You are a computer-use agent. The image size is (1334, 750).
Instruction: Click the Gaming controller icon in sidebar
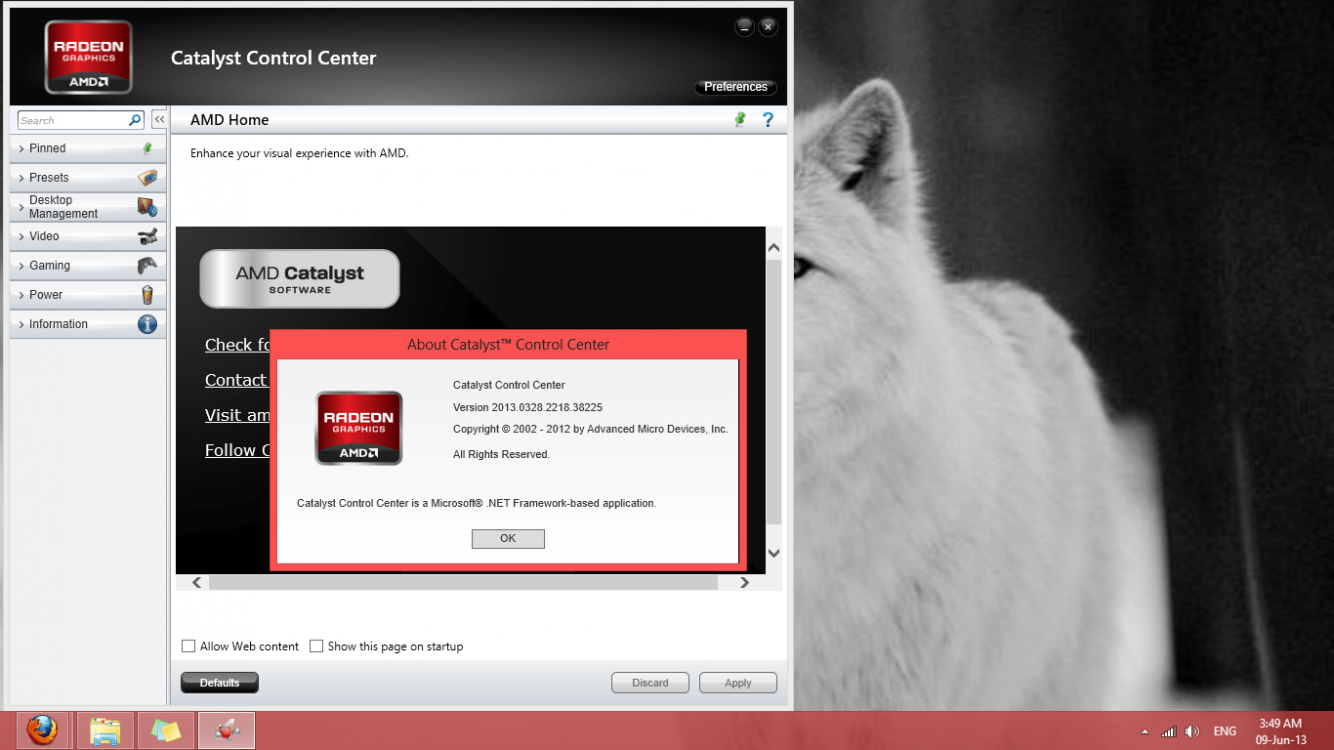point(147,265)
